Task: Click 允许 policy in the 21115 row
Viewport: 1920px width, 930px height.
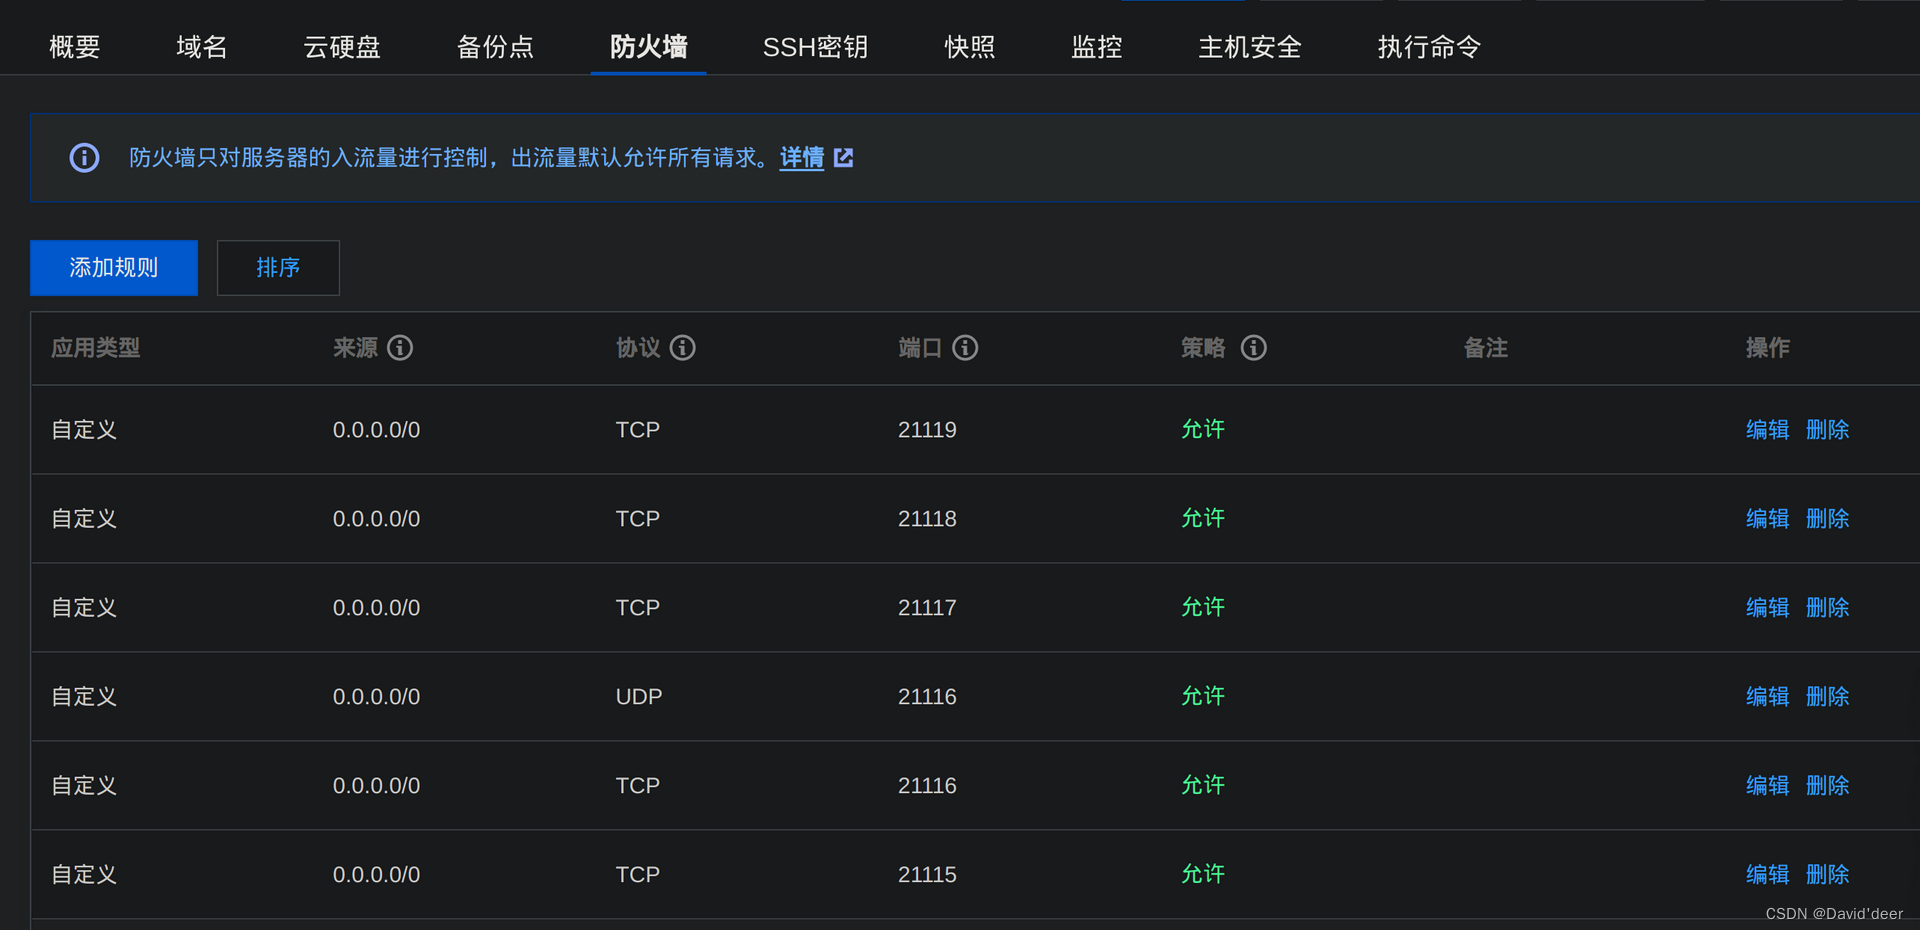Action: (x=1203, y=875)
